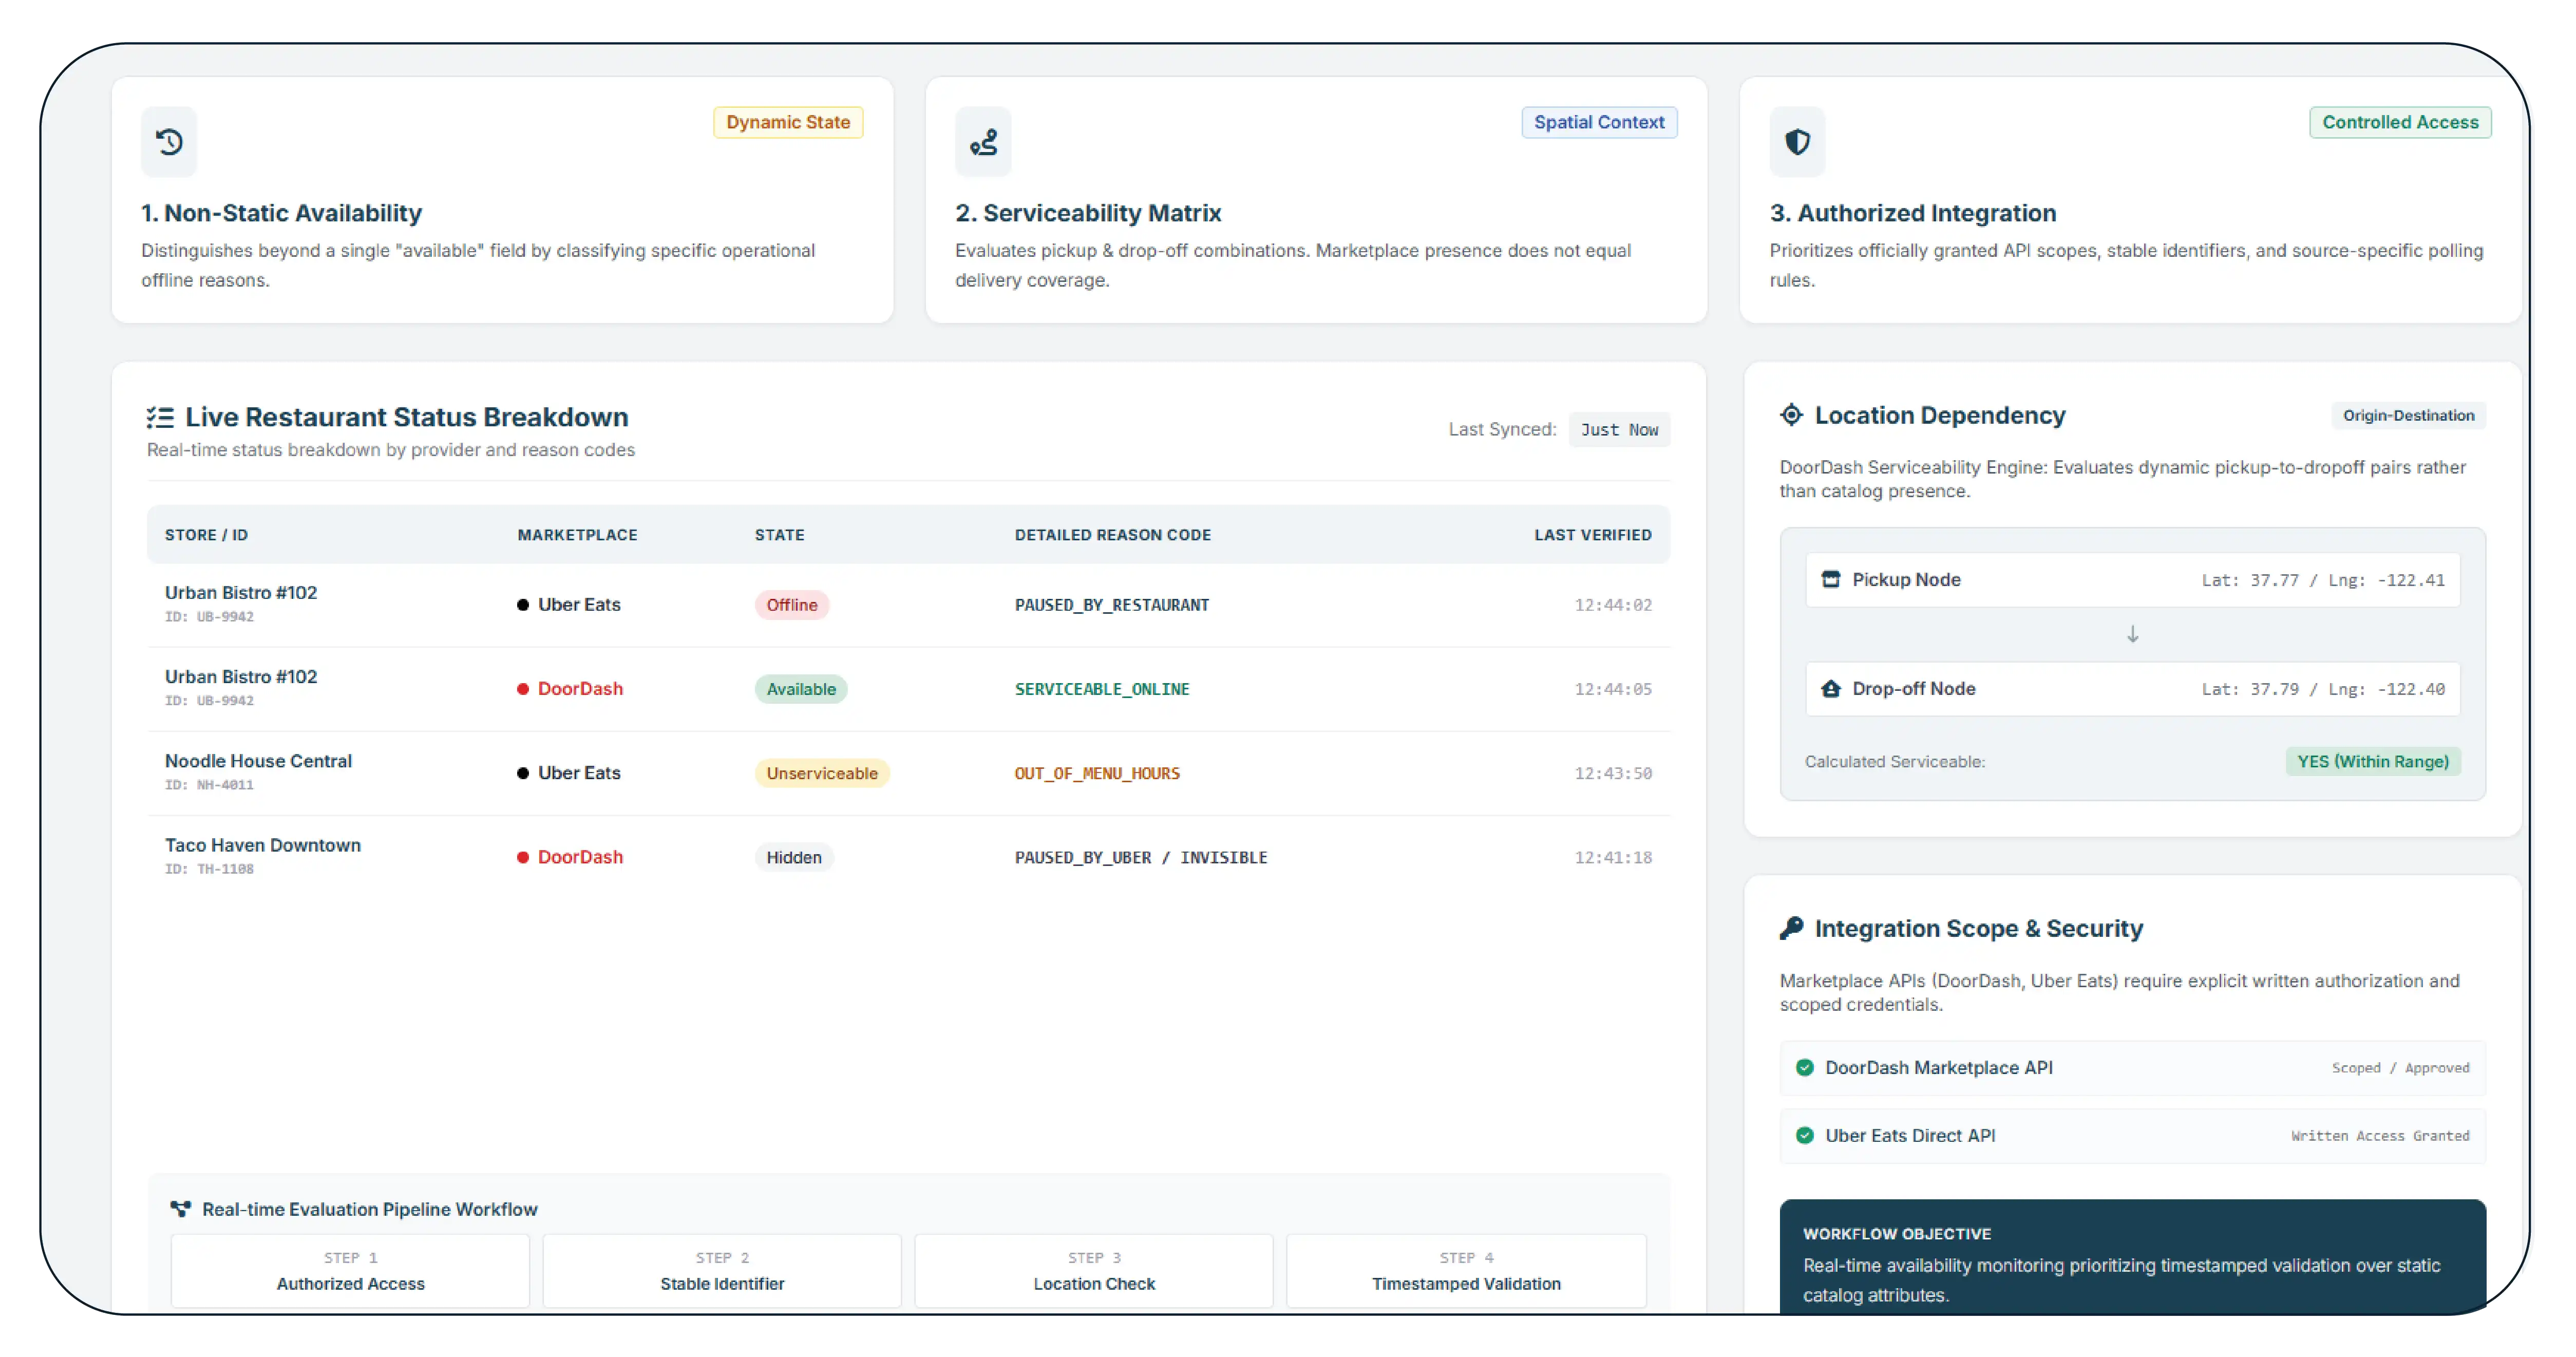Screen dimensions: 2576x1357
Task: Select the Step 1 Authorized Access box
Action: 350,1270
